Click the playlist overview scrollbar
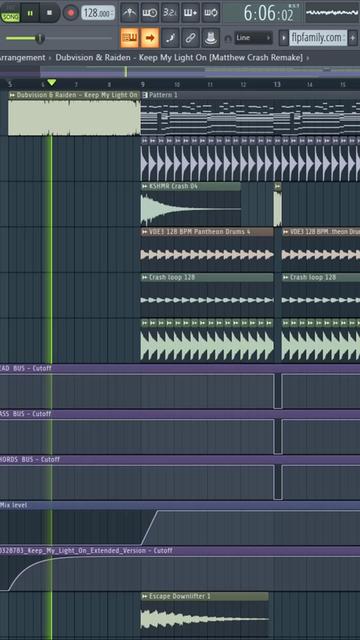Screen dimensions: 360x640 pos(180,72)
